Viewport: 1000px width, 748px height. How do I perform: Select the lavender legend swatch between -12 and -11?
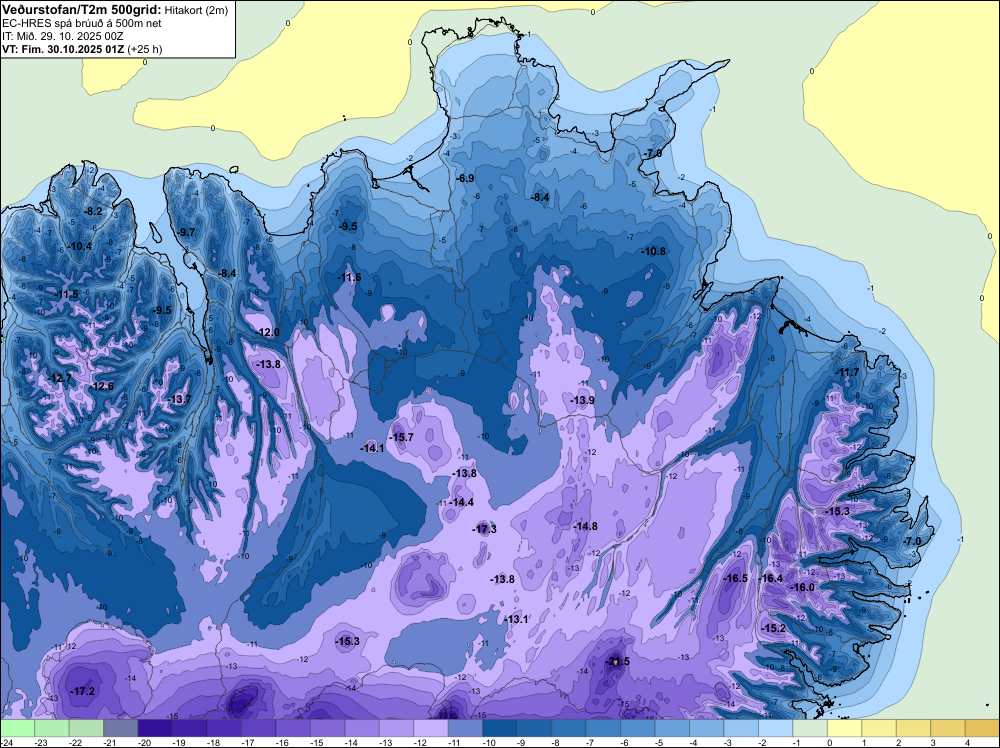click(430, 728)
